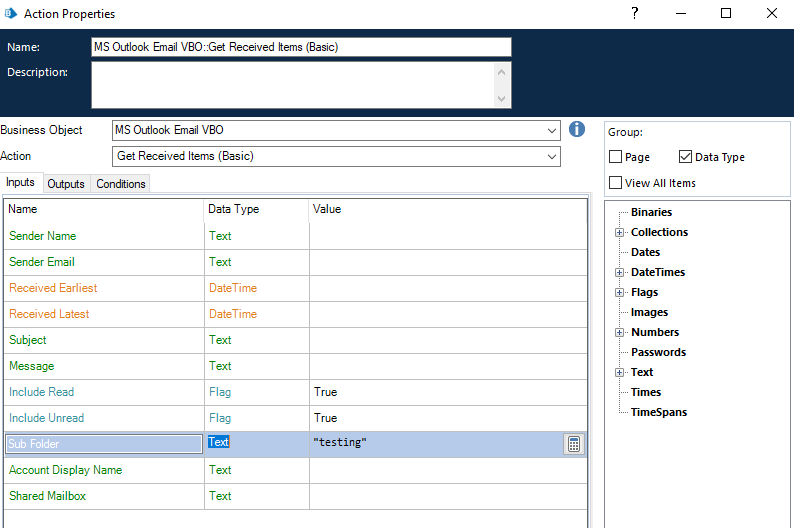This screenshot has width=794, height=528.
Task: Open the Action dropdown list
Action: 553,157
